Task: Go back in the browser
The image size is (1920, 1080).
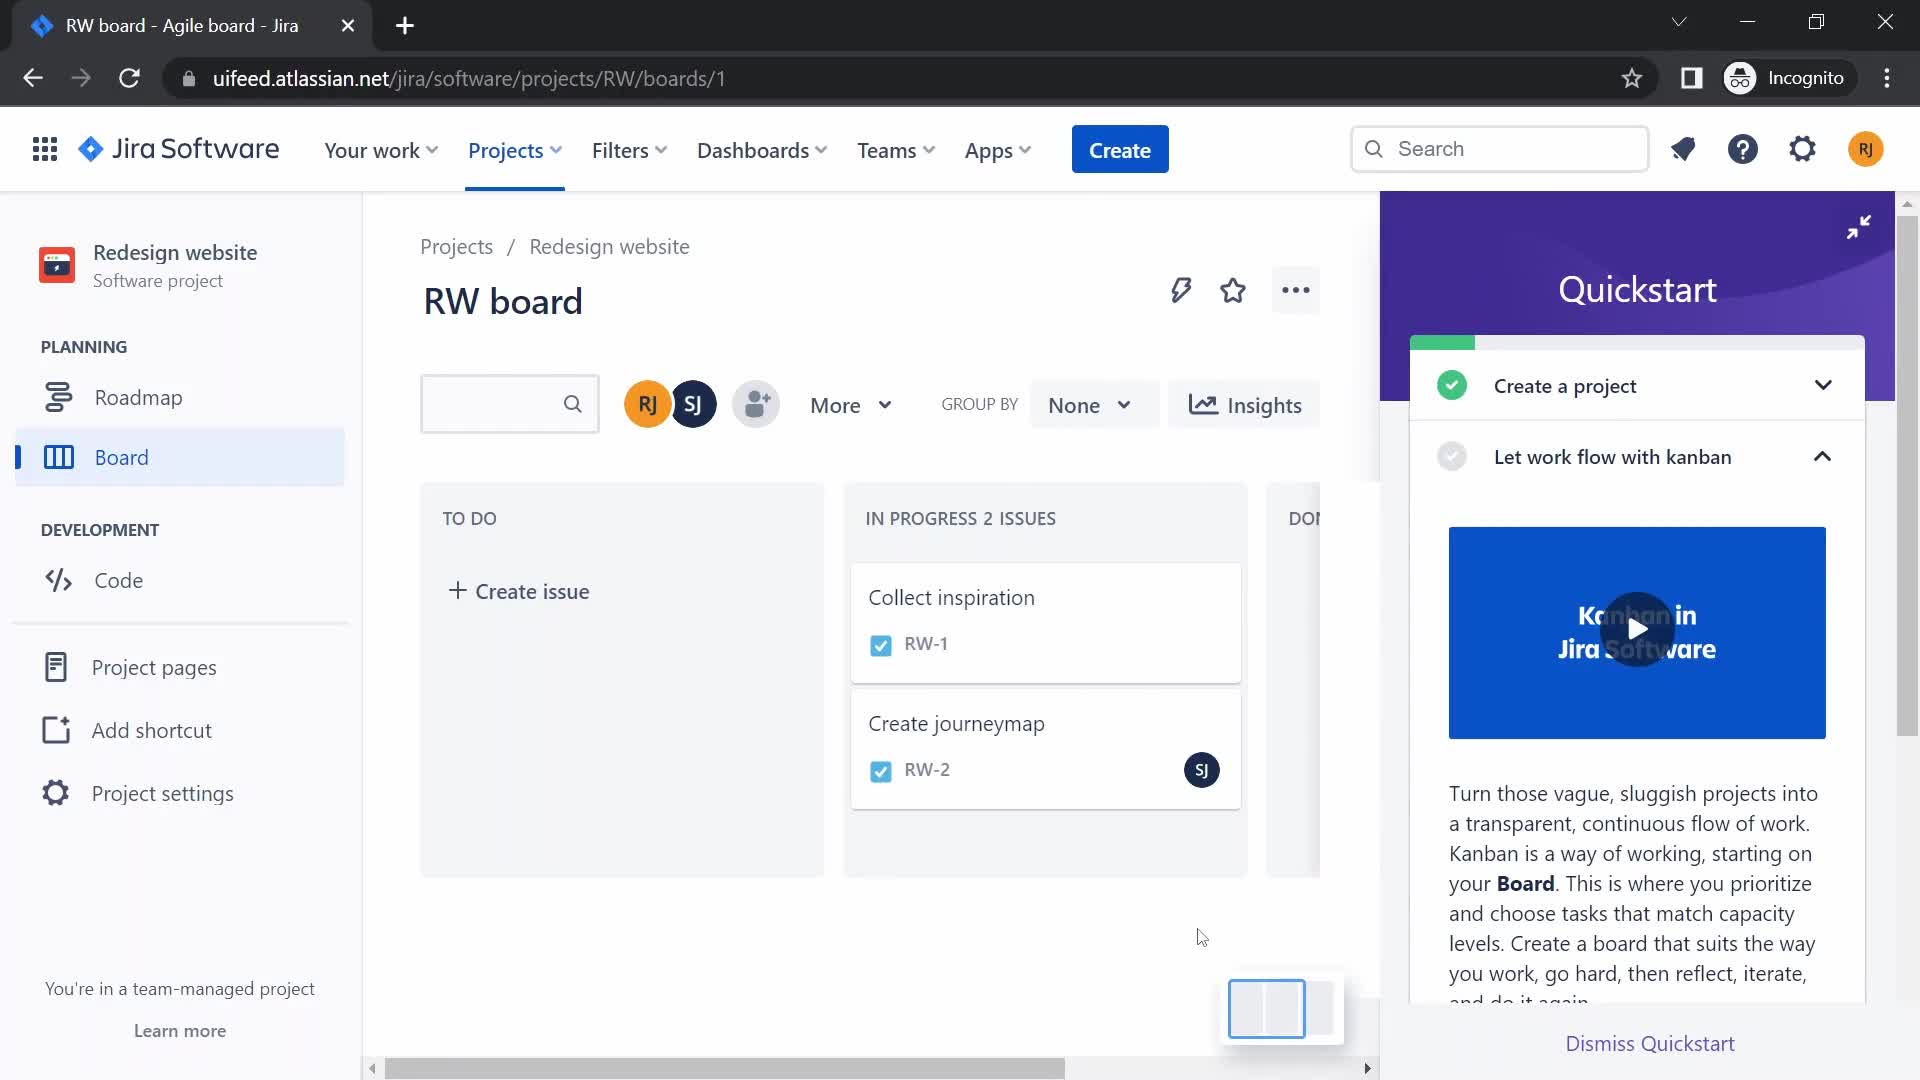Action: pyautogui.click(x=33, y=78)
